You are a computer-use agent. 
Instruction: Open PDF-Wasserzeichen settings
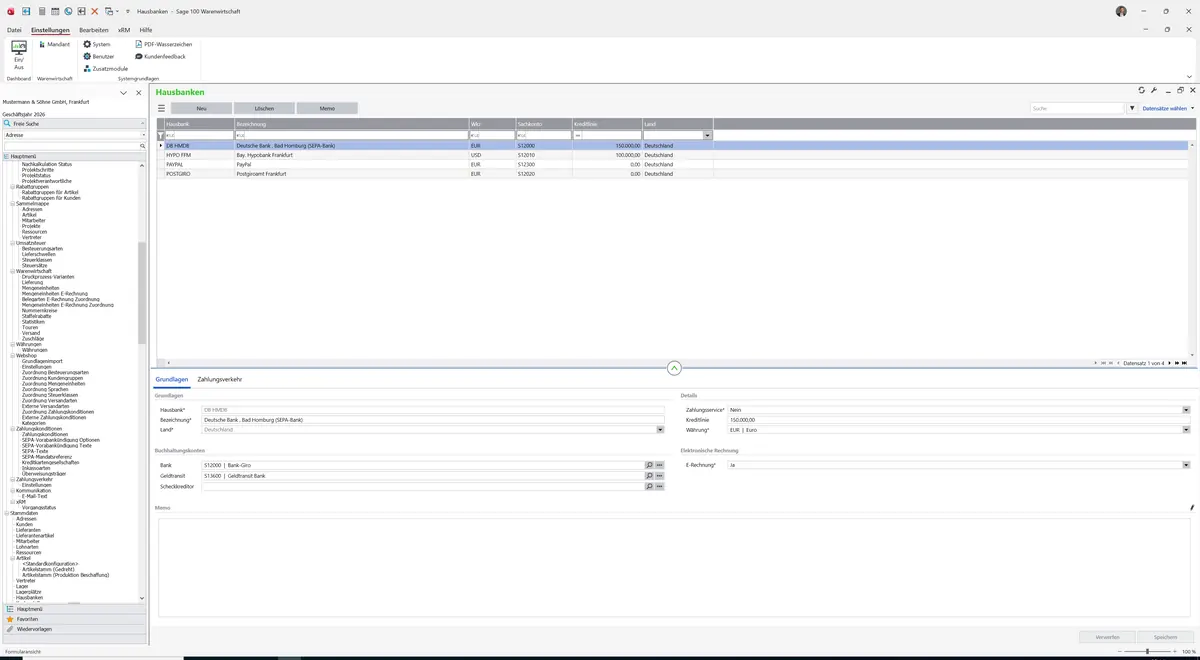(164, 44)
